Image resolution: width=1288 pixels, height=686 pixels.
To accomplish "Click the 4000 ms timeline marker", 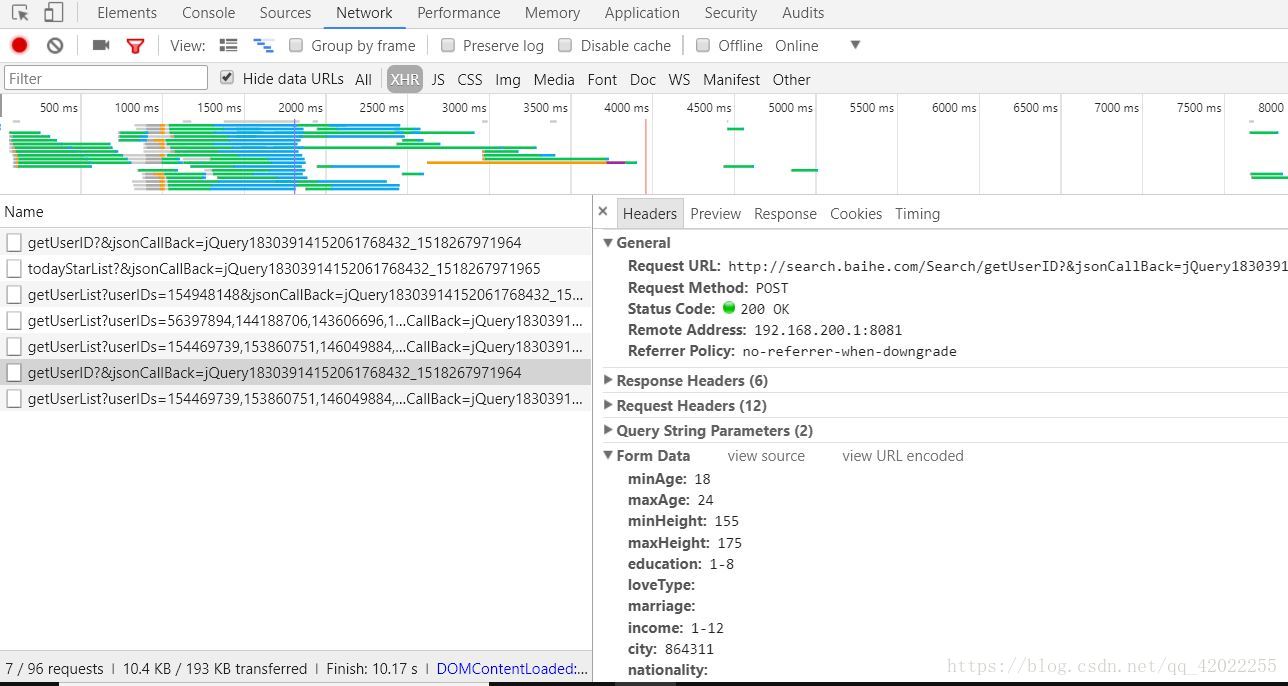I will click(x=626, y=108).
